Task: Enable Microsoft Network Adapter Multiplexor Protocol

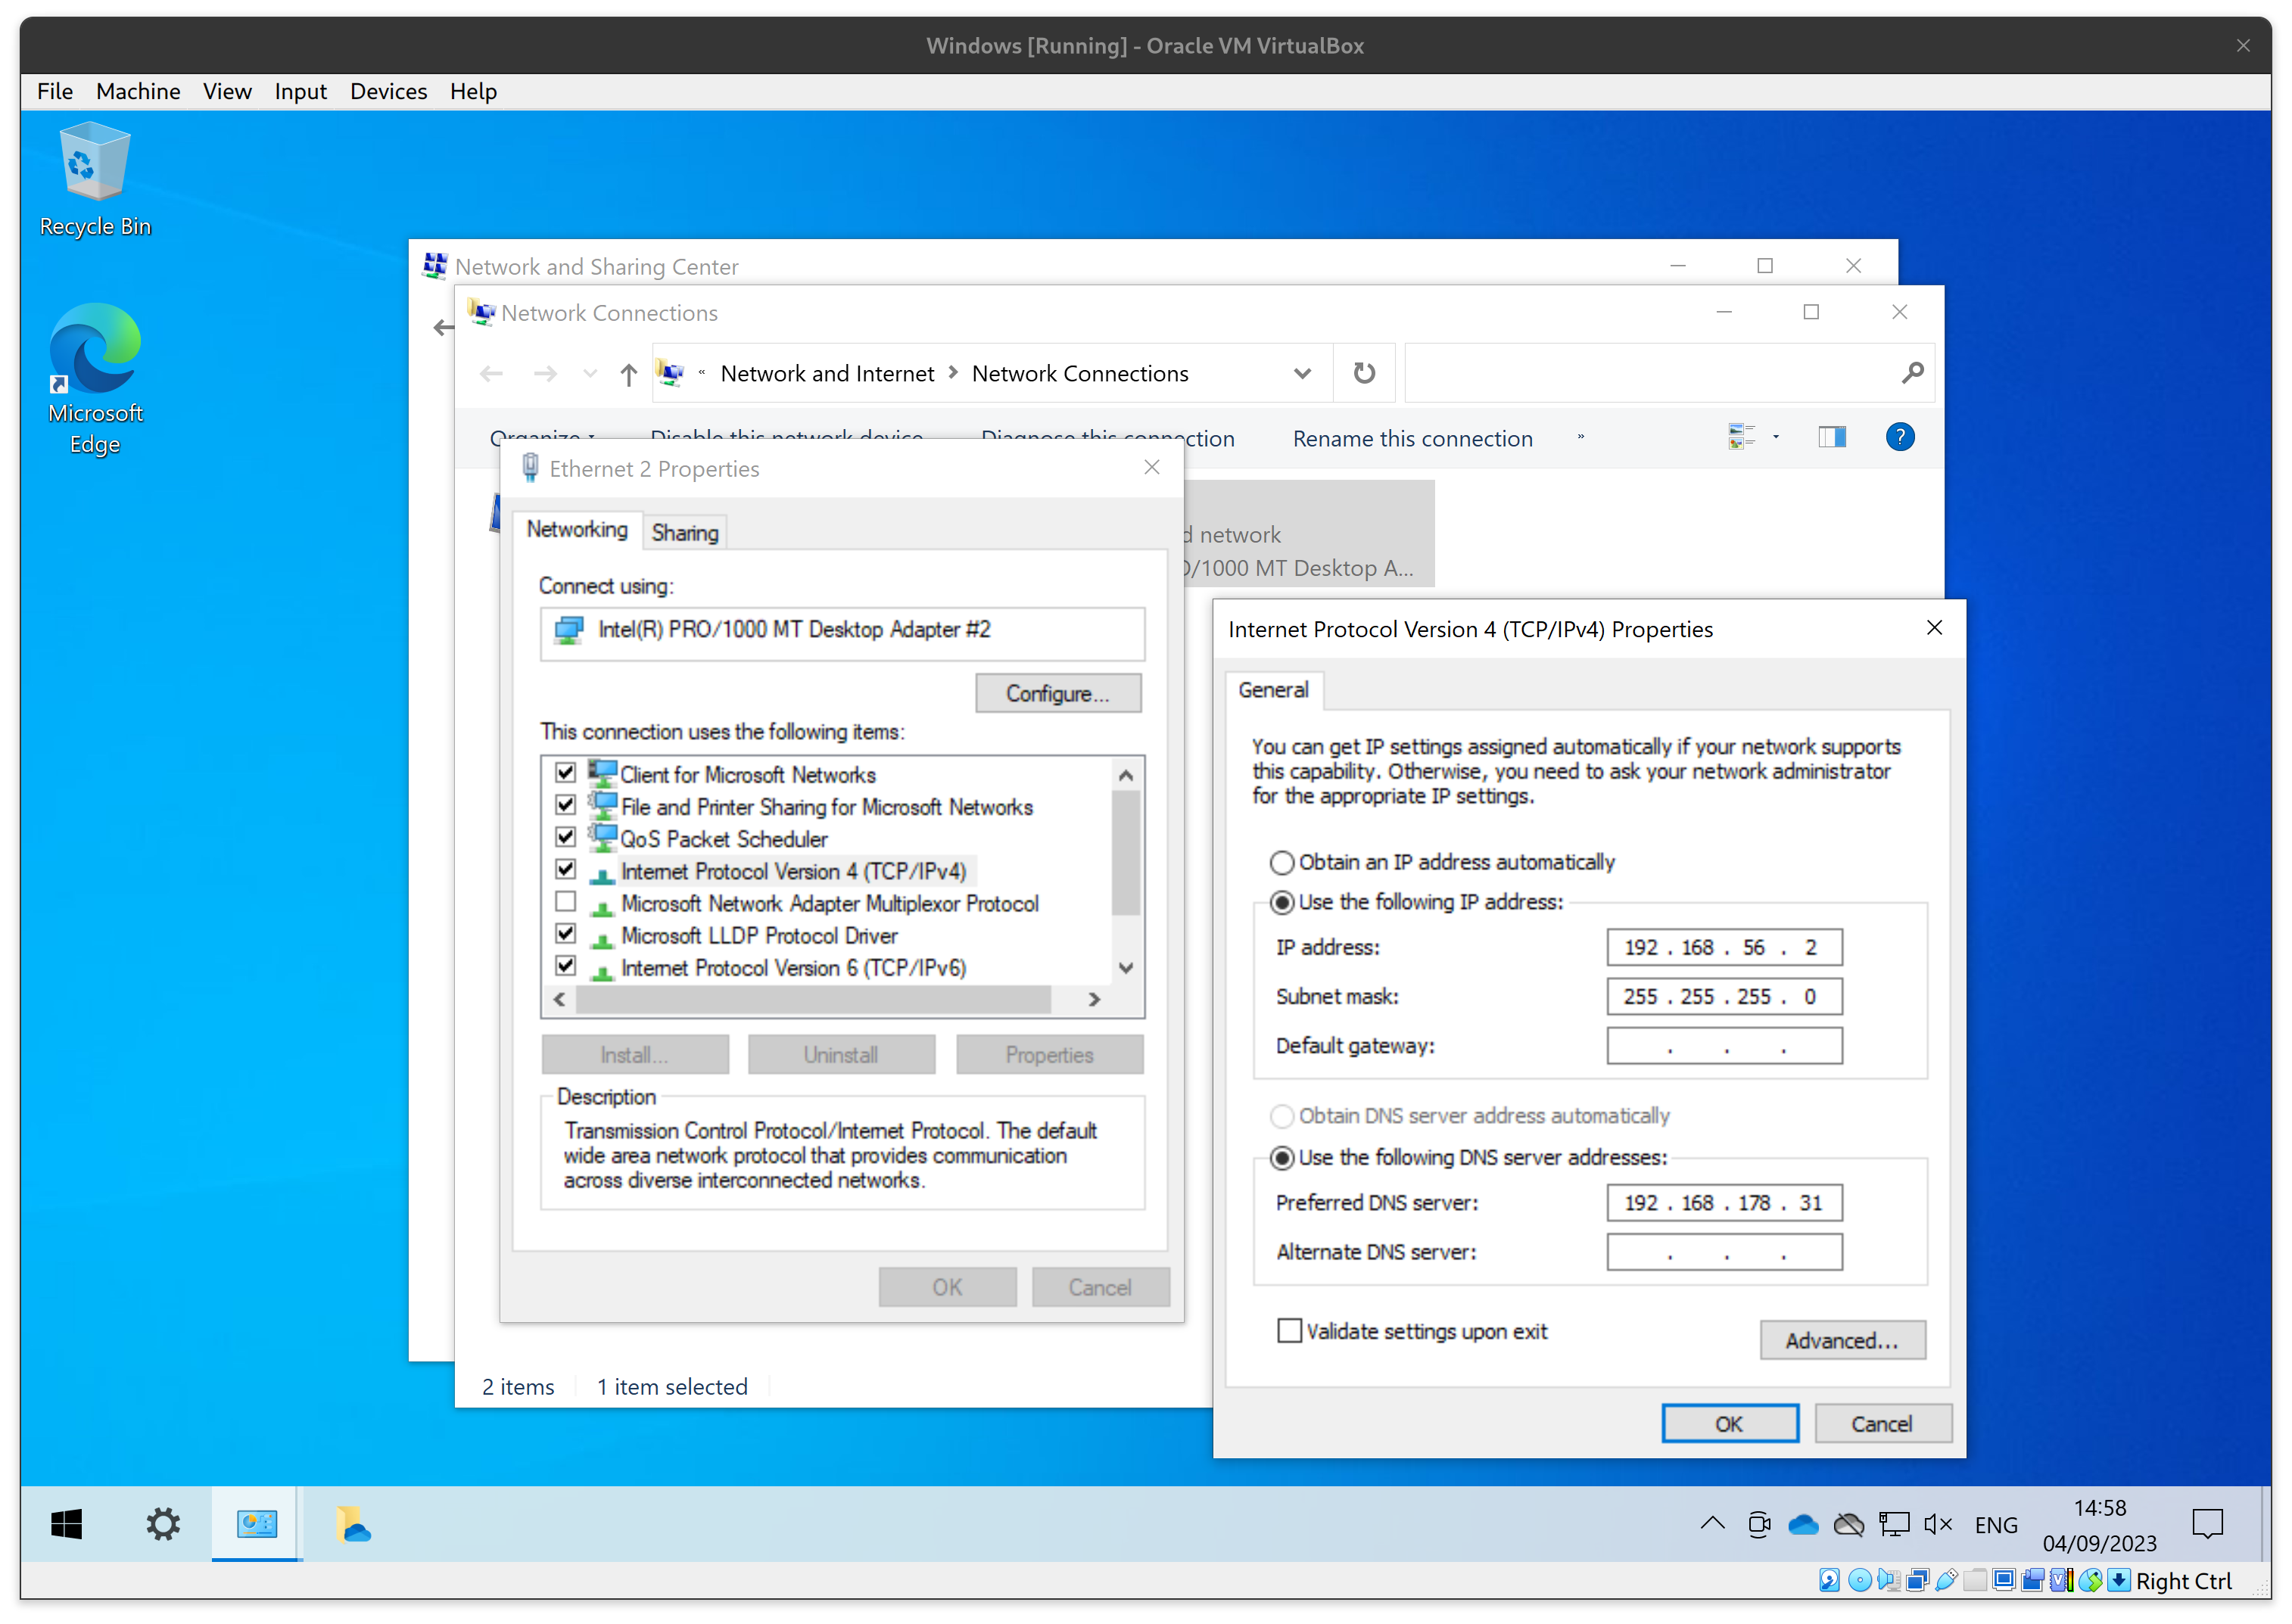Action: (566, 902)
